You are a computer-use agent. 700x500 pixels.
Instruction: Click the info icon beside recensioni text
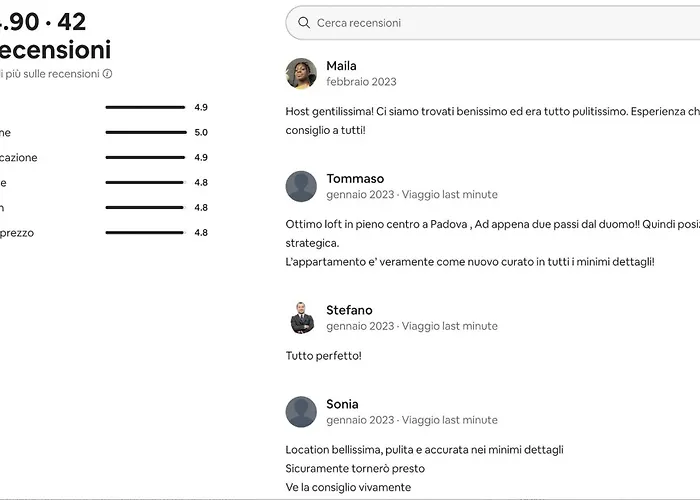tap(108, 74)
